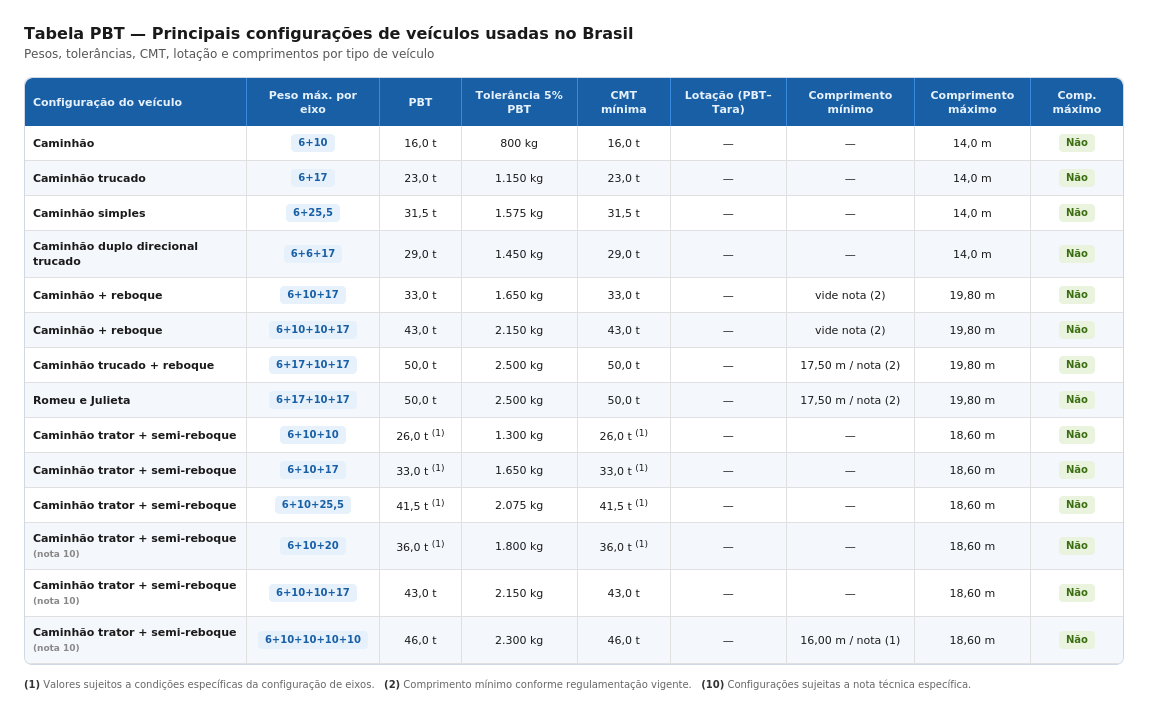Click the "Lotação (PBT–Tara)" column header
1150x717 pixels.
point(728,102)
